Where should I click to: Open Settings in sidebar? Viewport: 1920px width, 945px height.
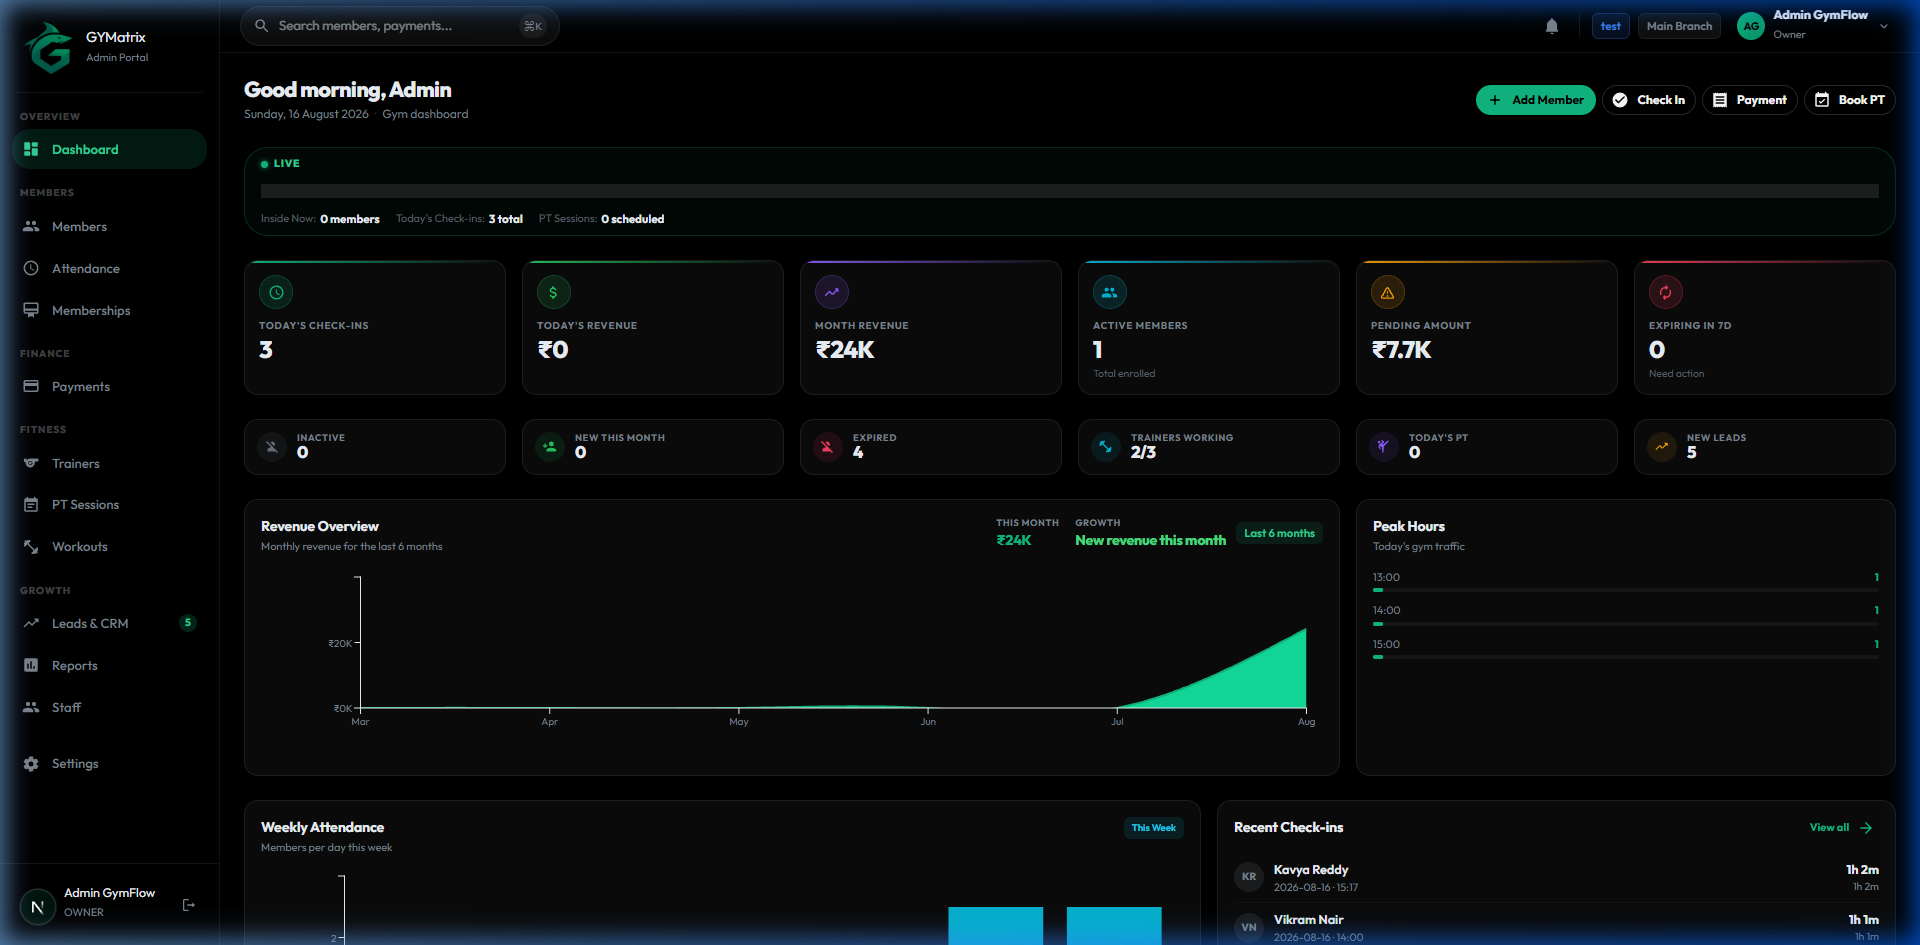(109, 764)
